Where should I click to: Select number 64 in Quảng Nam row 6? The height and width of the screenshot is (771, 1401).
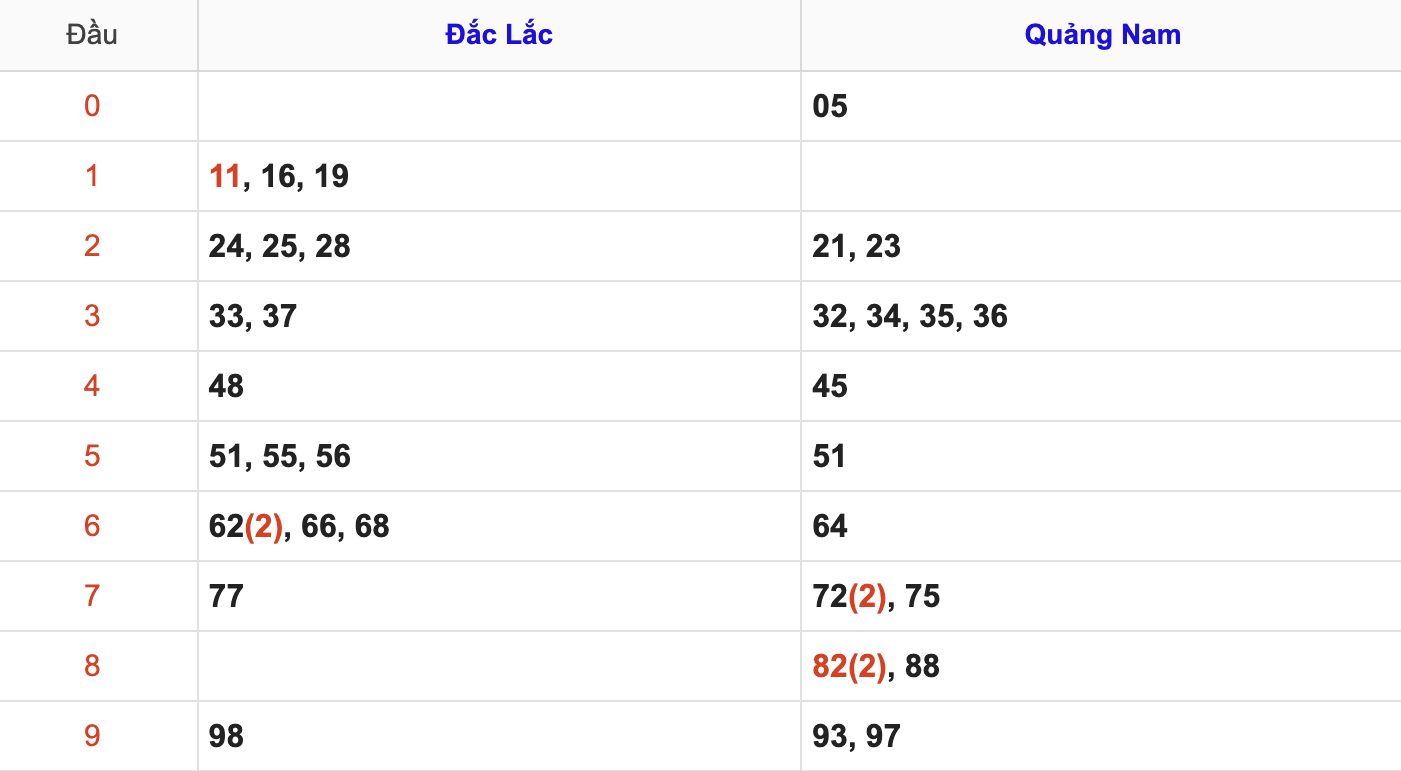click(x=830, y=527)
